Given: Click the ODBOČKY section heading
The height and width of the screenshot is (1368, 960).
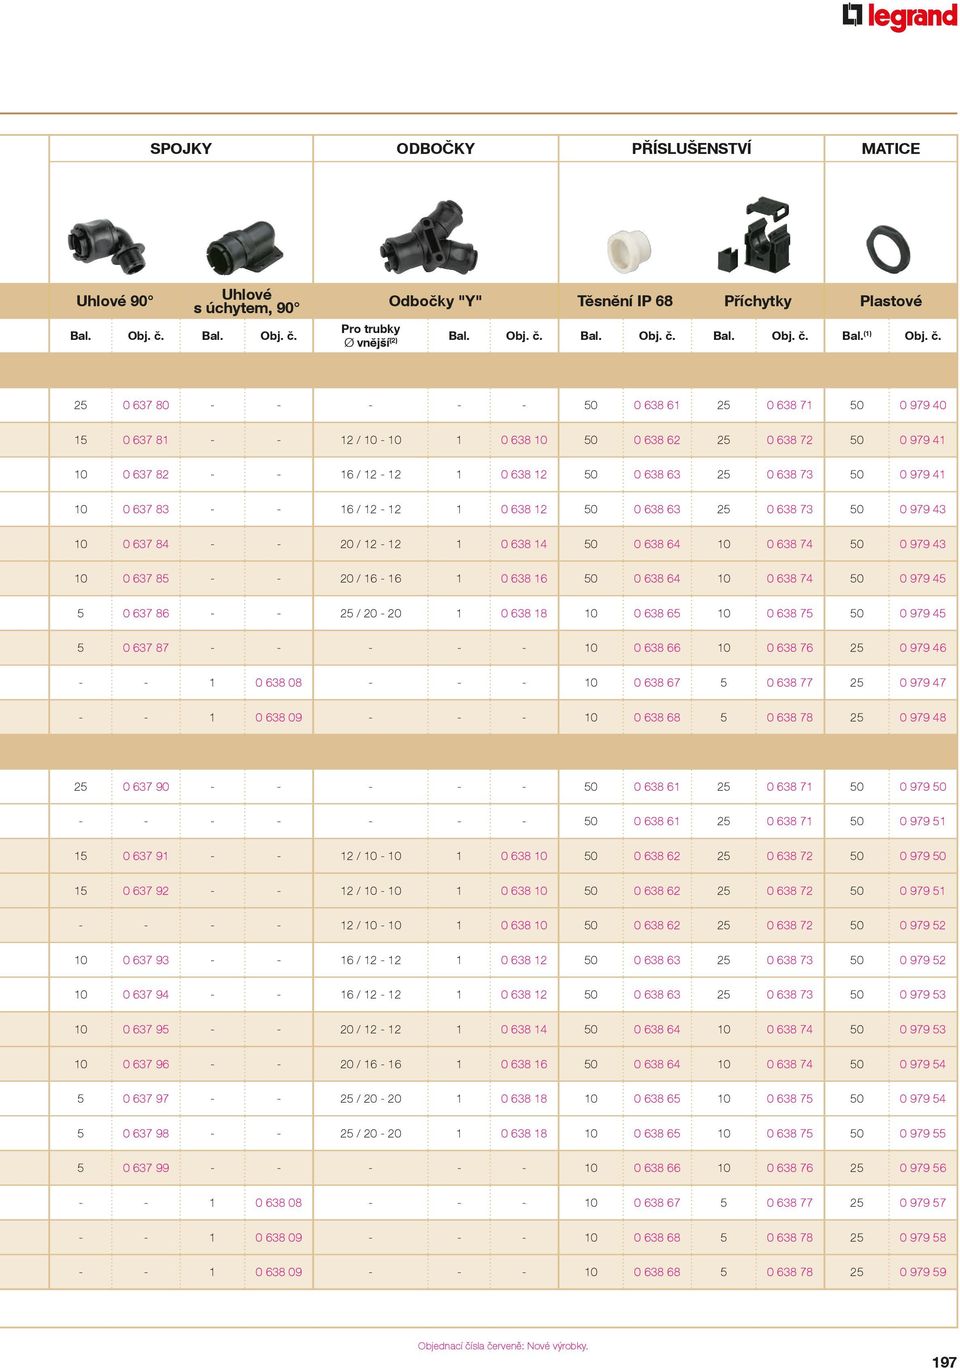Looking at the screenshot, I should 435,148.
